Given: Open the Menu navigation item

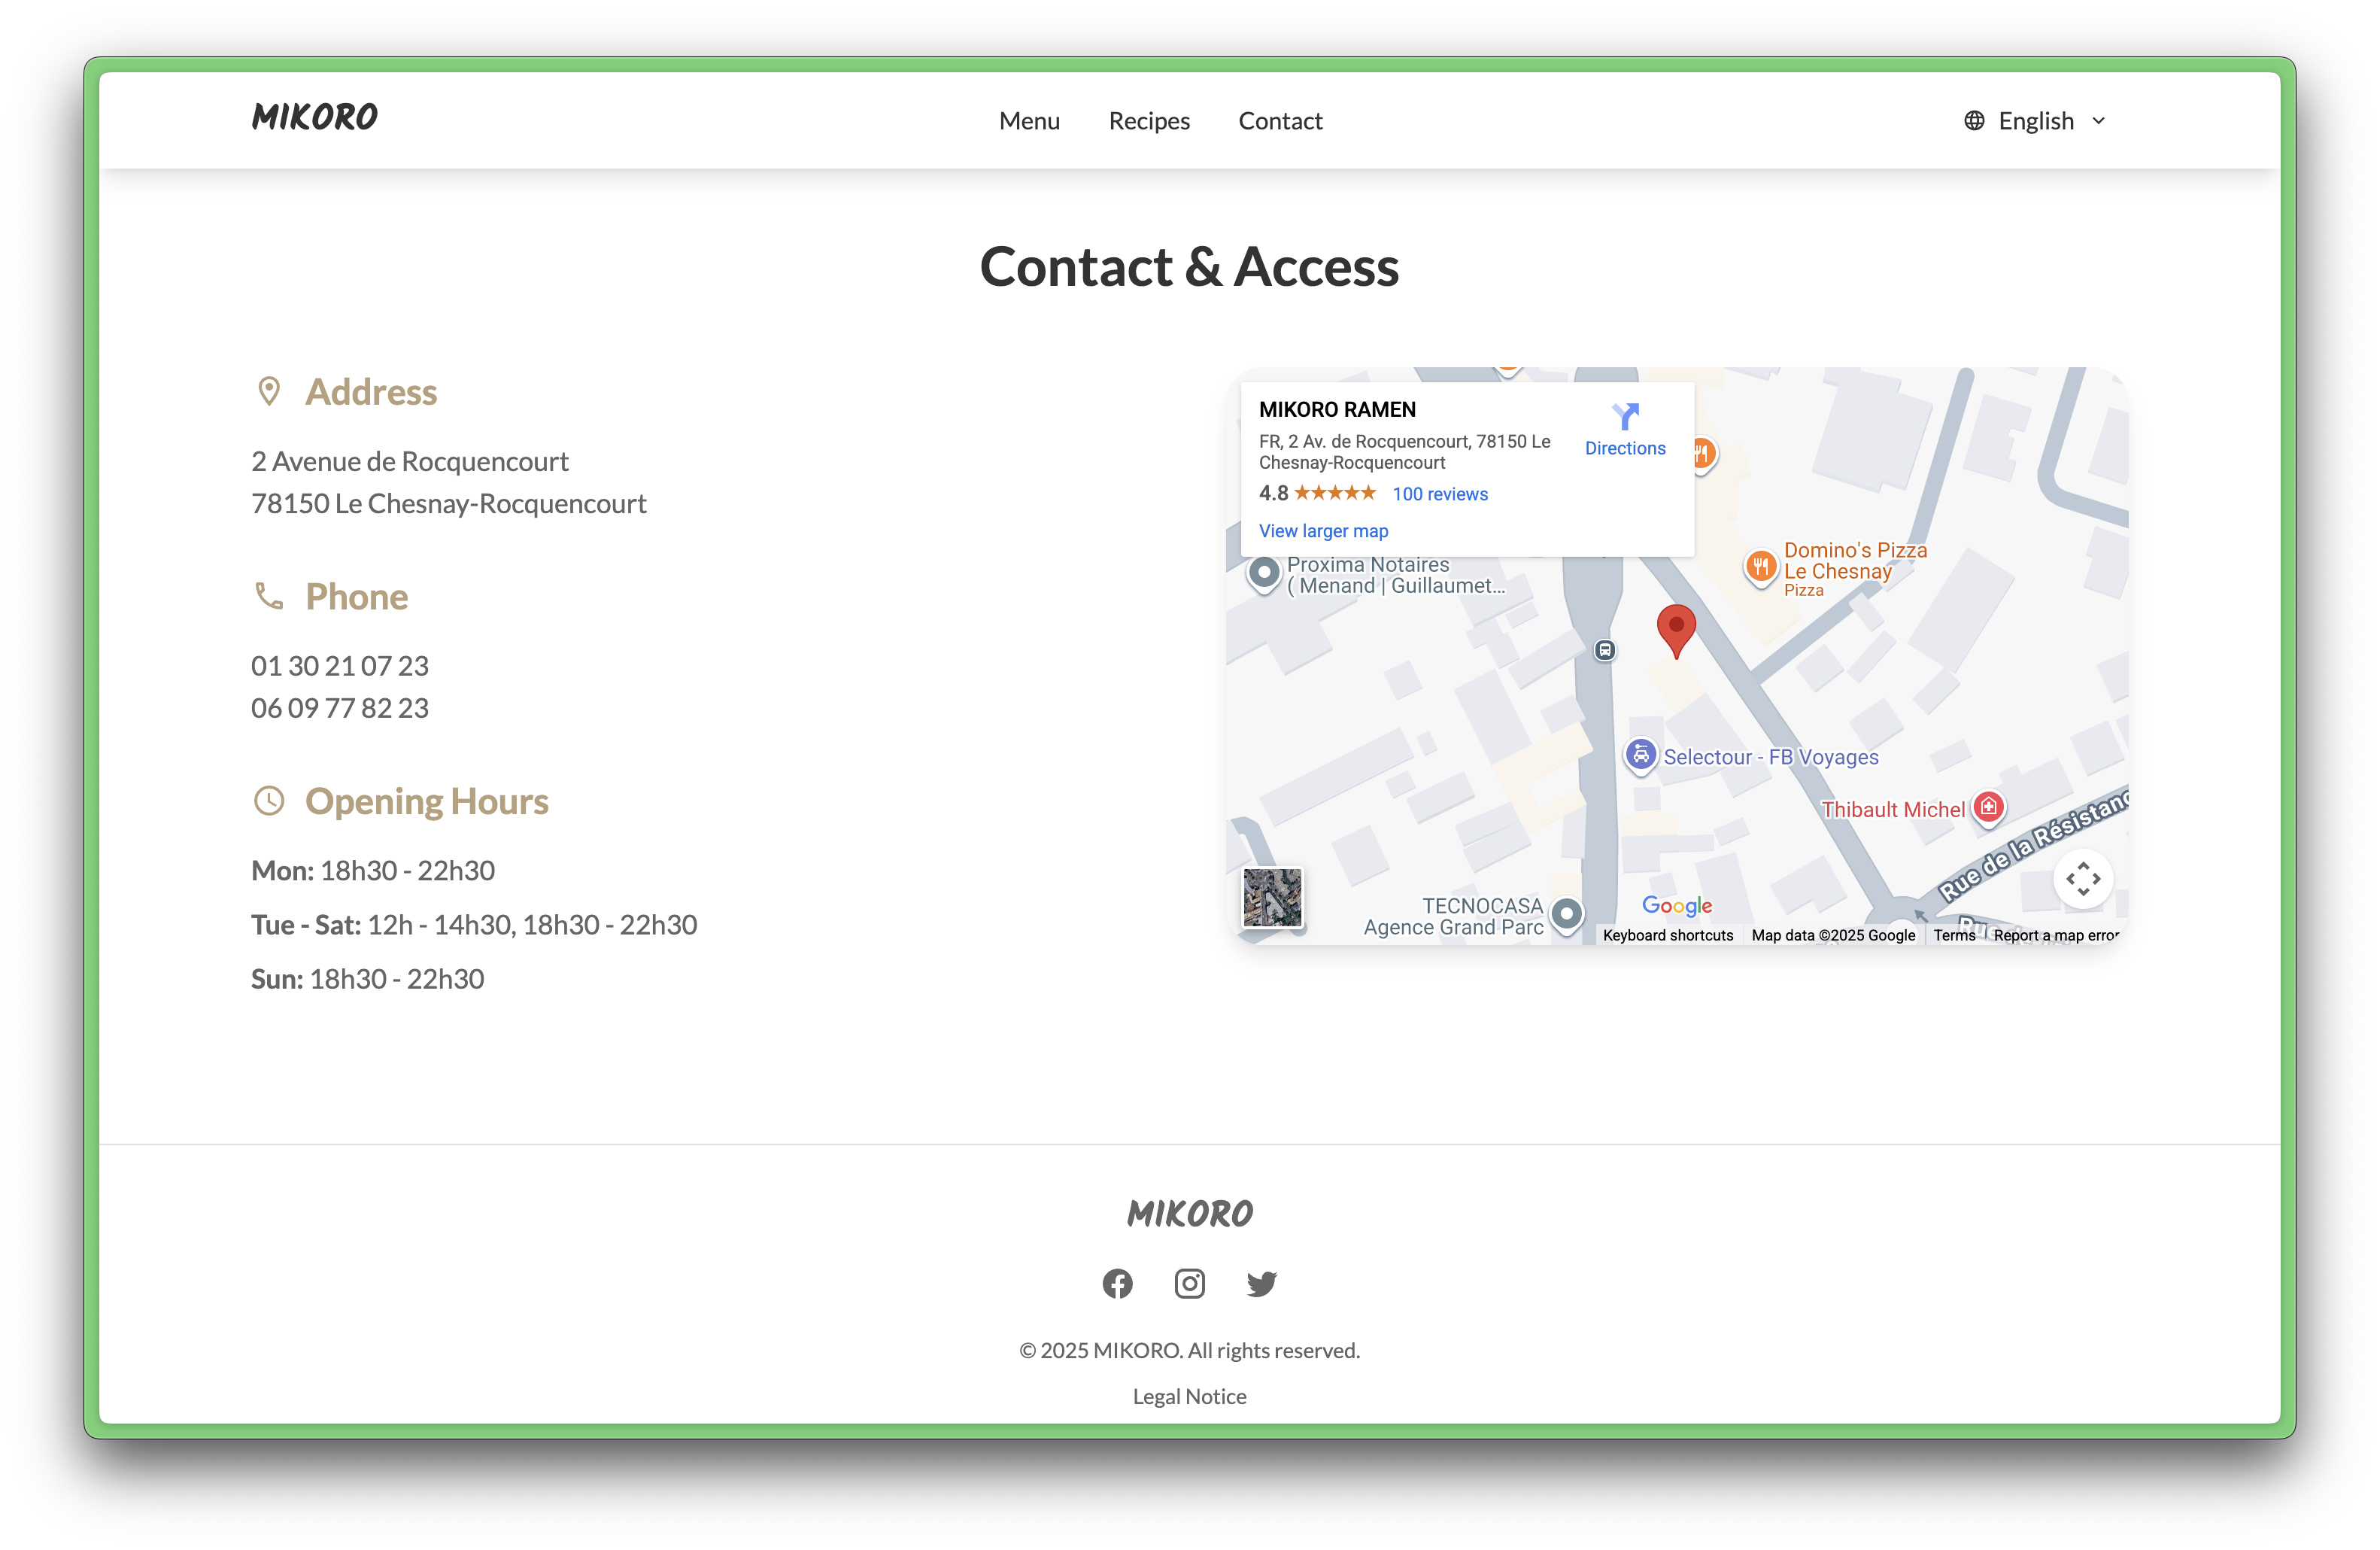Looking at the screenshot, I should coord(1029,121).
